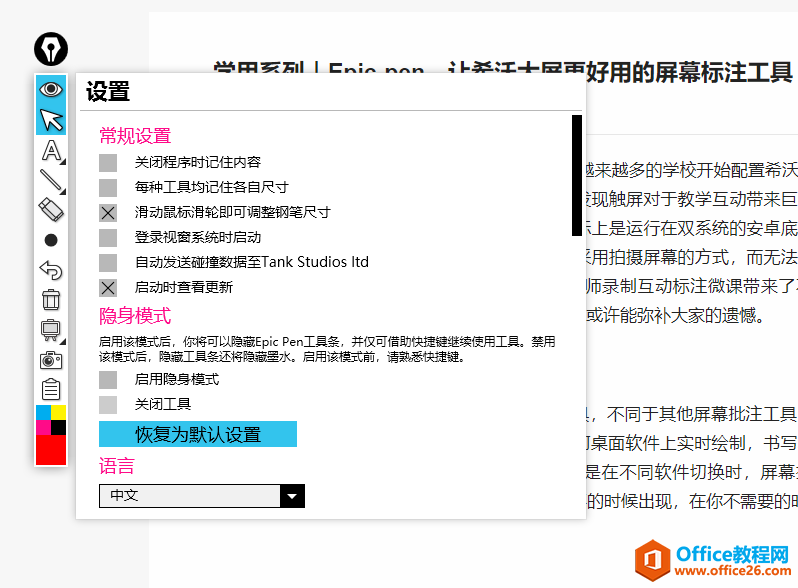Enable 关闭程序时记住内容 checkbox
This screenshot has height=588, width=798.
[108, 163]
